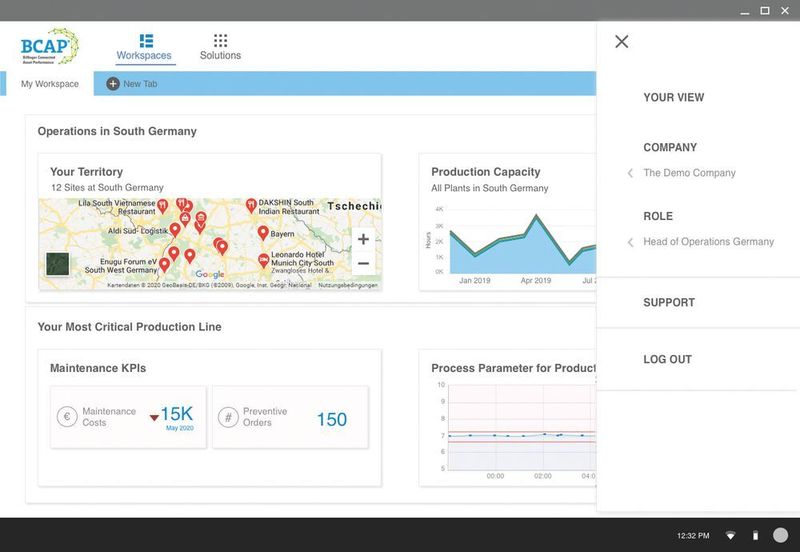Click the DAKSHIN South Indian Restaurant pin

tap(251, 206)
